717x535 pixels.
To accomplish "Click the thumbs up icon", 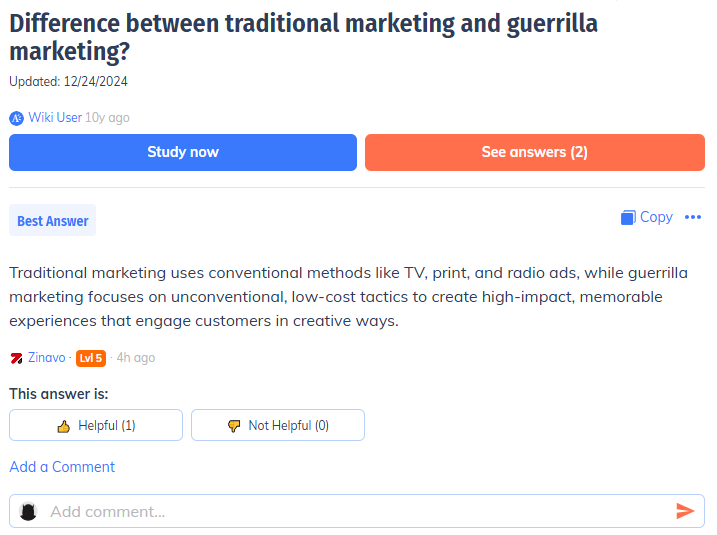I will pos(64,426).
